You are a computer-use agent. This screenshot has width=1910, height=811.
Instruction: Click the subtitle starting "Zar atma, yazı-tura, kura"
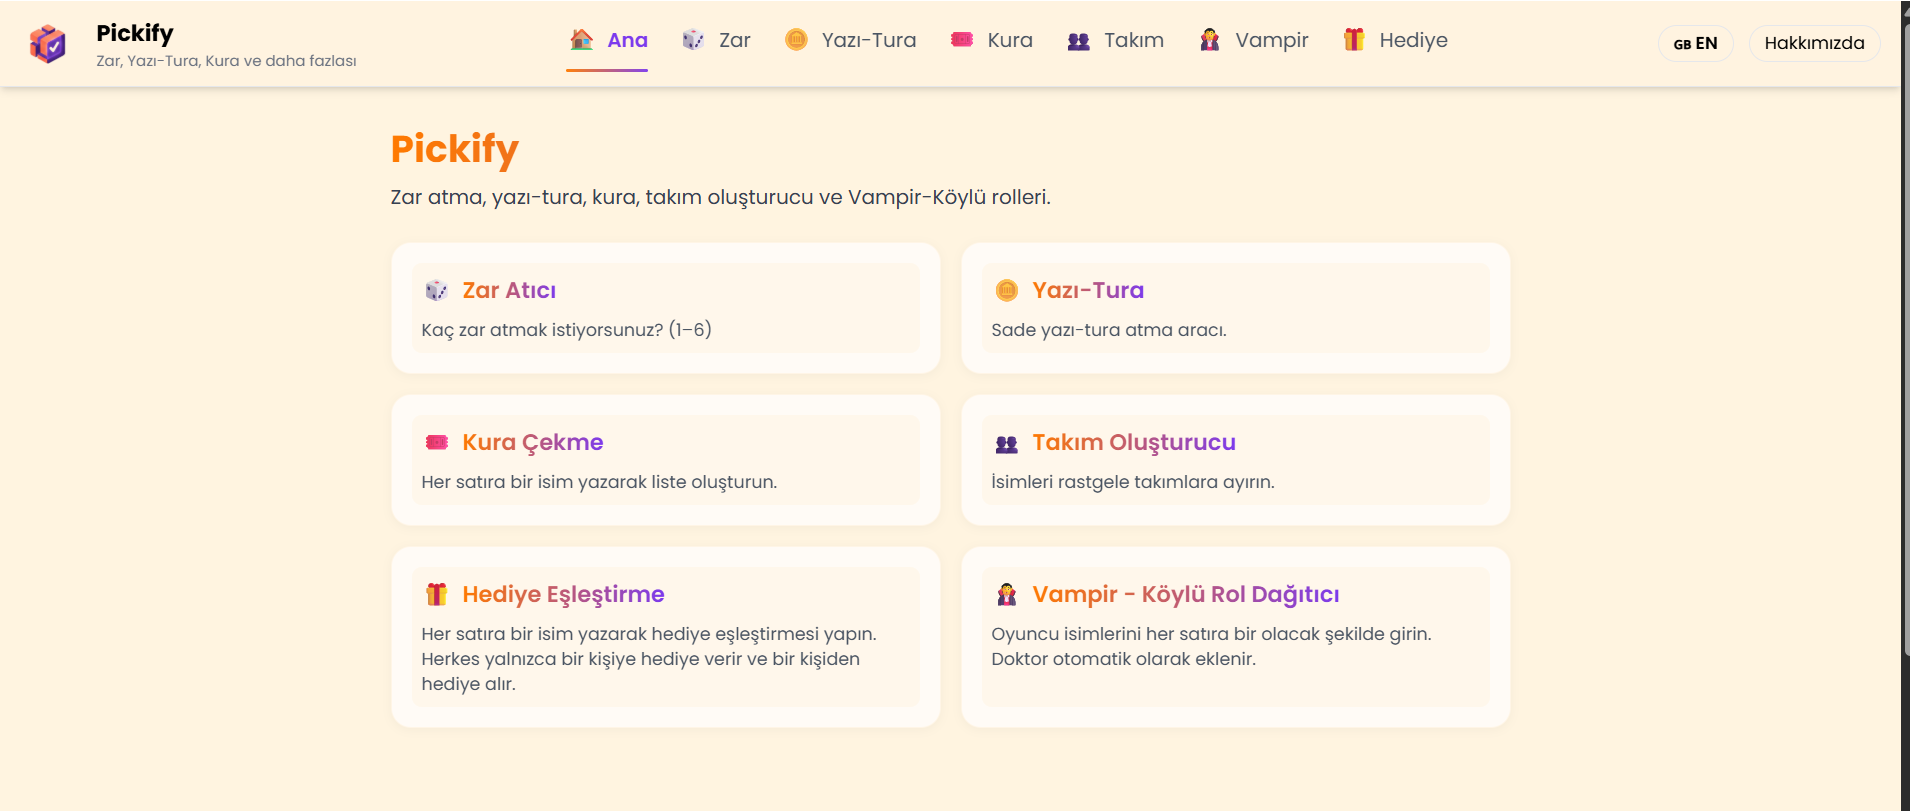[720, 197]
